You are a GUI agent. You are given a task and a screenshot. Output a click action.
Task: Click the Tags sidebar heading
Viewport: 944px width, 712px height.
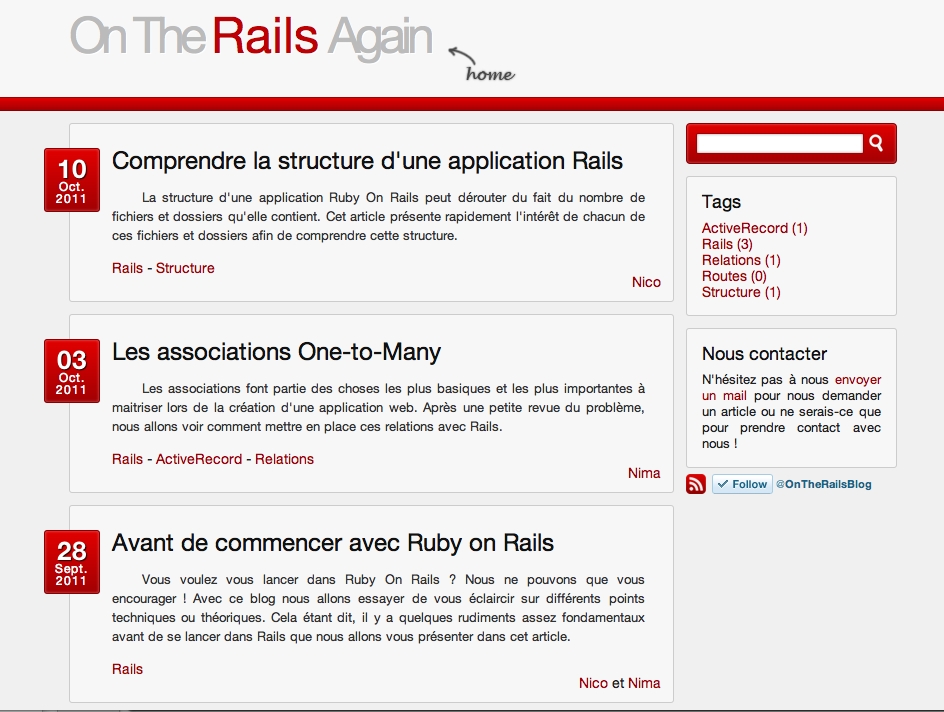tap(721, 202)
